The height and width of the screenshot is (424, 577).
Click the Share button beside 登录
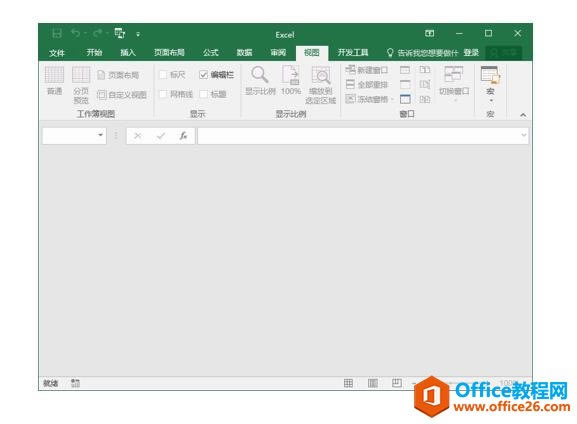[x=504, y=53]
